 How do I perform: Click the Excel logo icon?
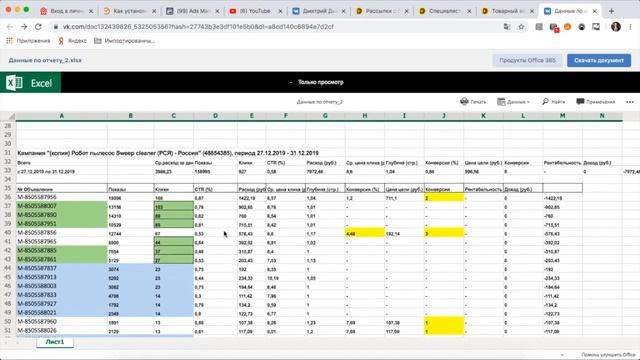[x=15, y=83]
